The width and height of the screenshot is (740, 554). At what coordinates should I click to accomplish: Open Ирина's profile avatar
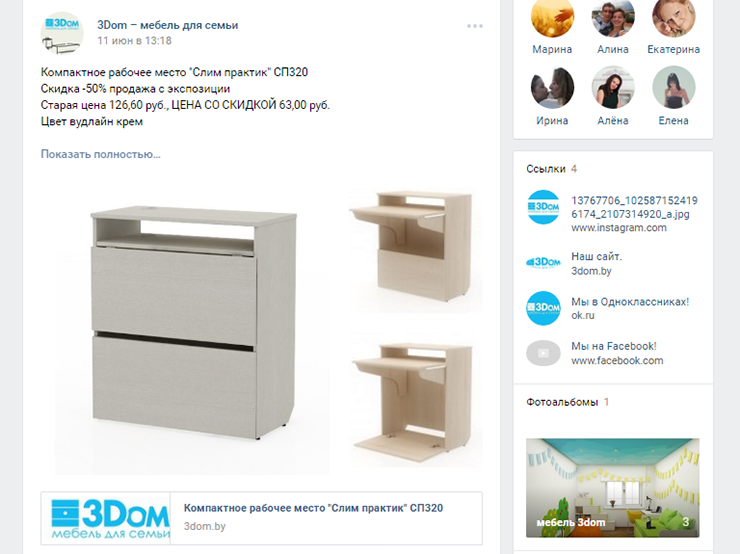pos(552,87)
